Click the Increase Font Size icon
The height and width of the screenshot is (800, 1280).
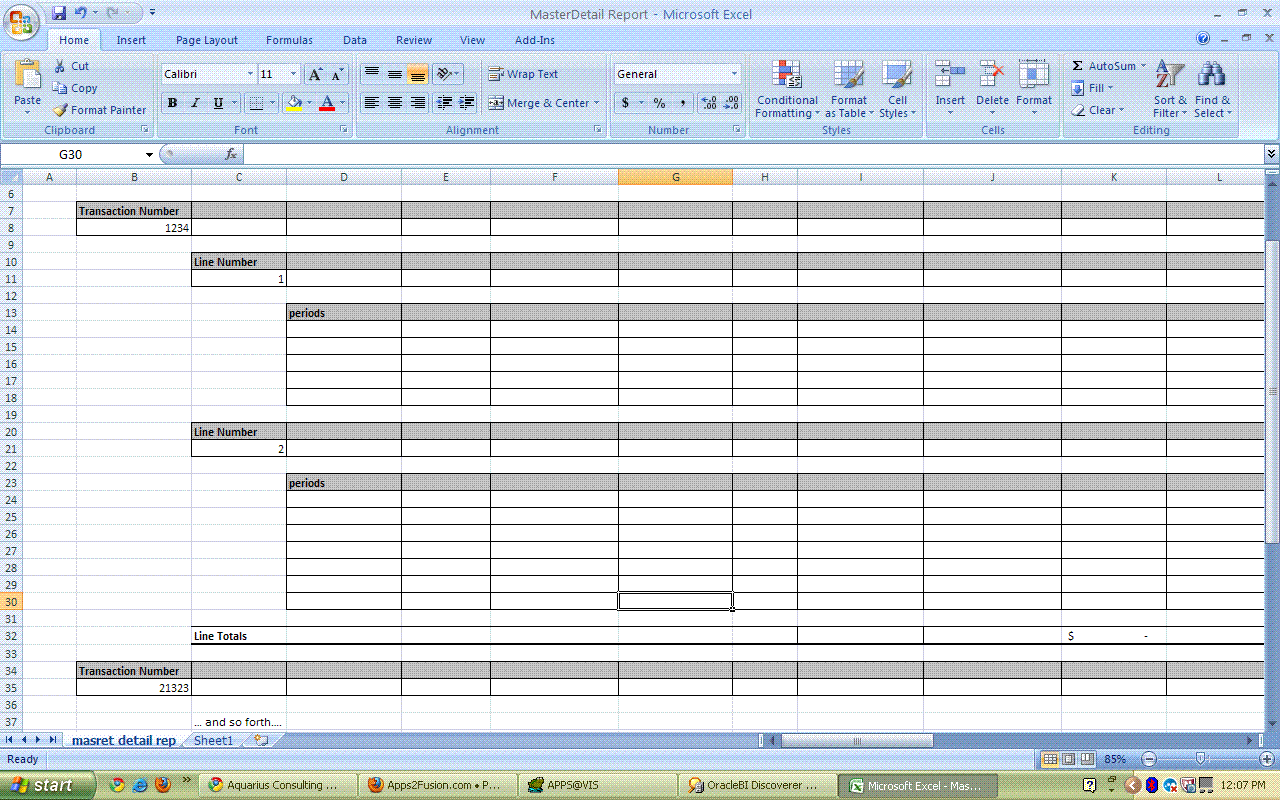point(315,74)
